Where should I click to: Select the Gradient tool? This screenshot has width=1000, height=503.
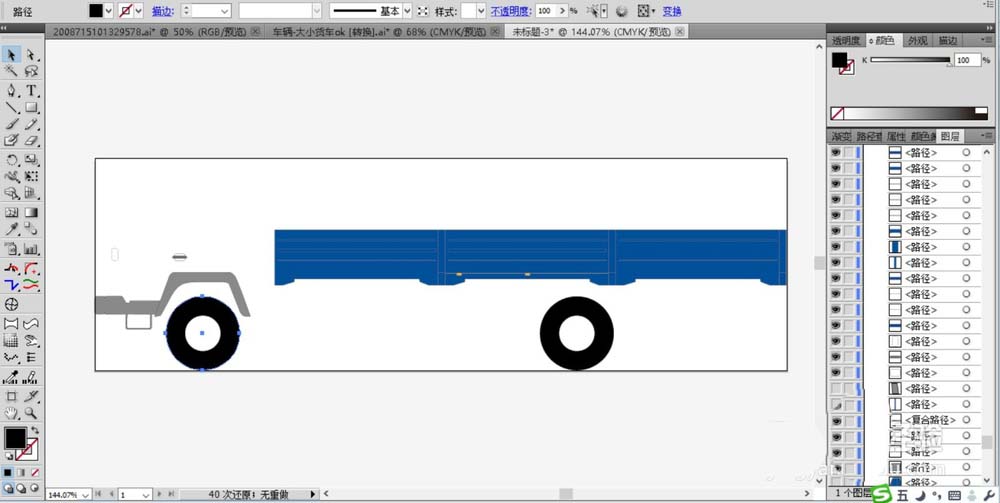(x=31, y=212)
